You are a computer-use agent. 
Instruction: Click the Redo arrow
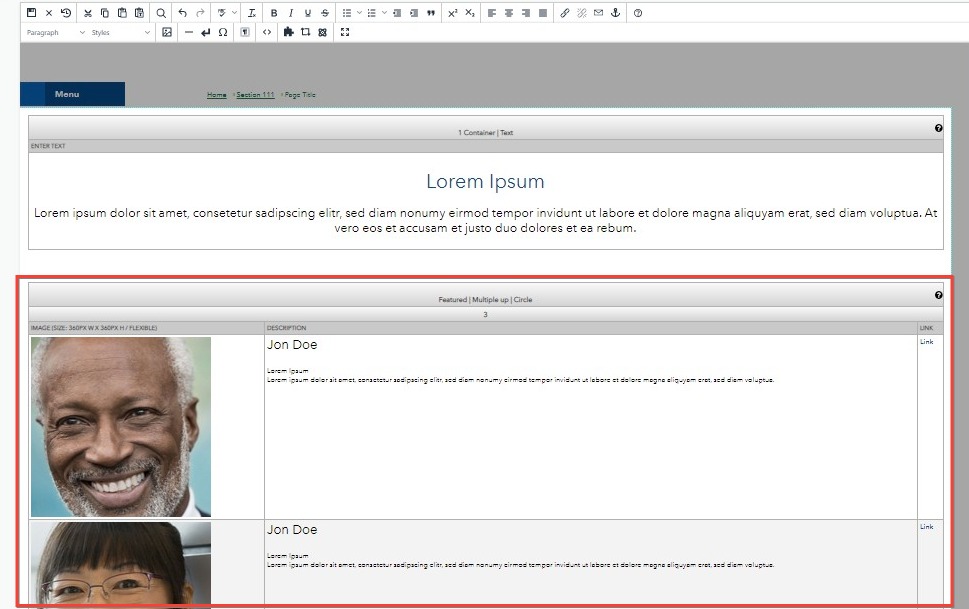200,12
